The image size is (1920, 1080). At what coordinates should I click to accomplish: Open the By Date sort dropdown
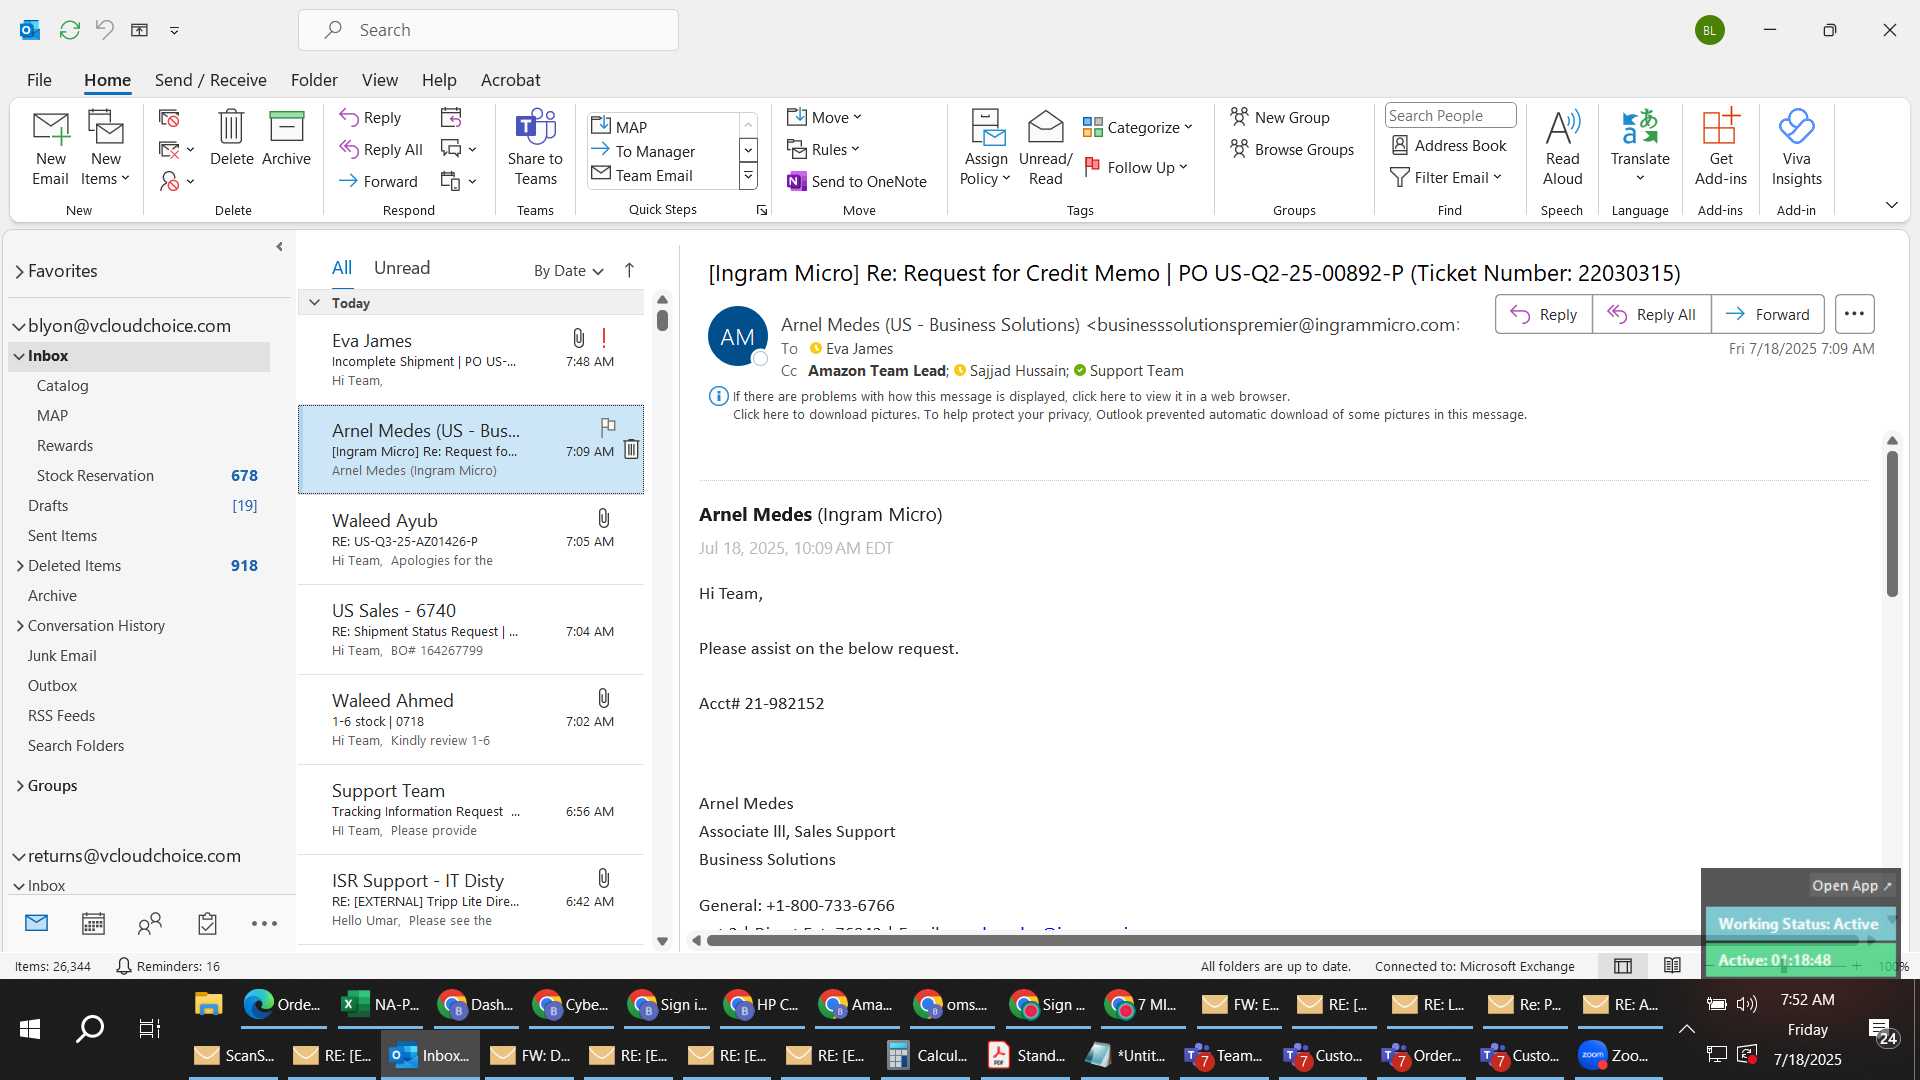(569, 270)
